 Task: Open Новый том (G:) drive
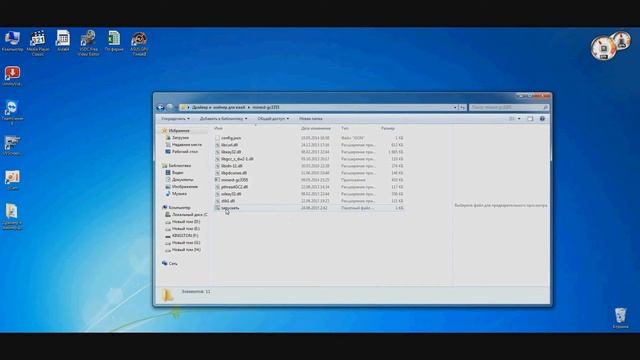[x=185, y=242]
